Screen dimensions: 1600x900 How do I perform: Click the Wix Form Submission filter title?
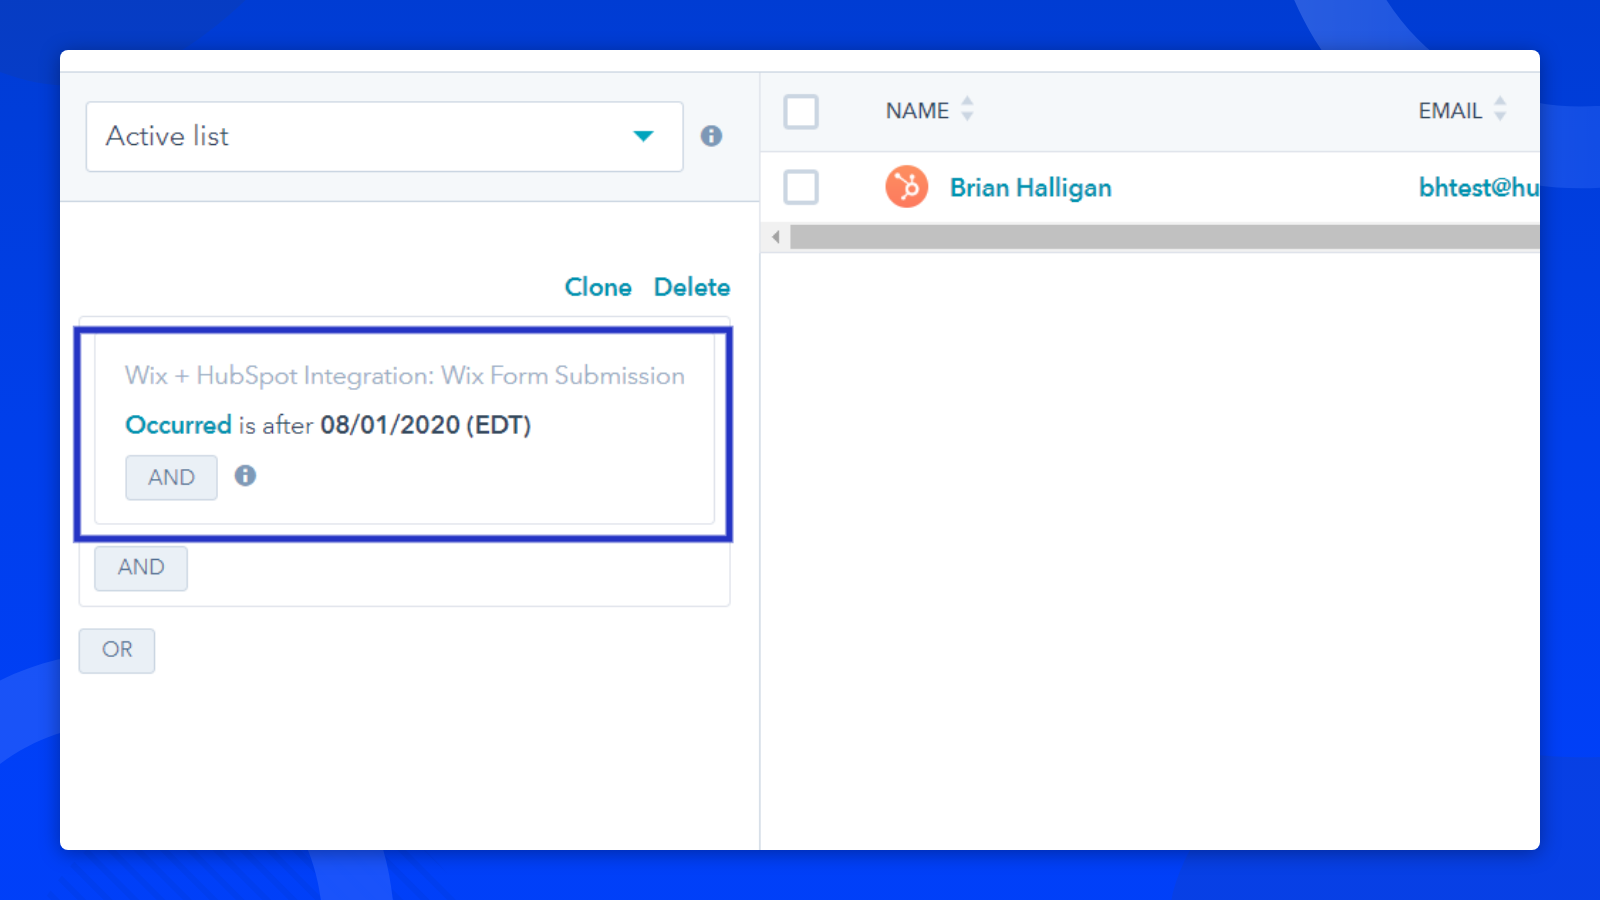pyautogui.click(x=405, y=376)
